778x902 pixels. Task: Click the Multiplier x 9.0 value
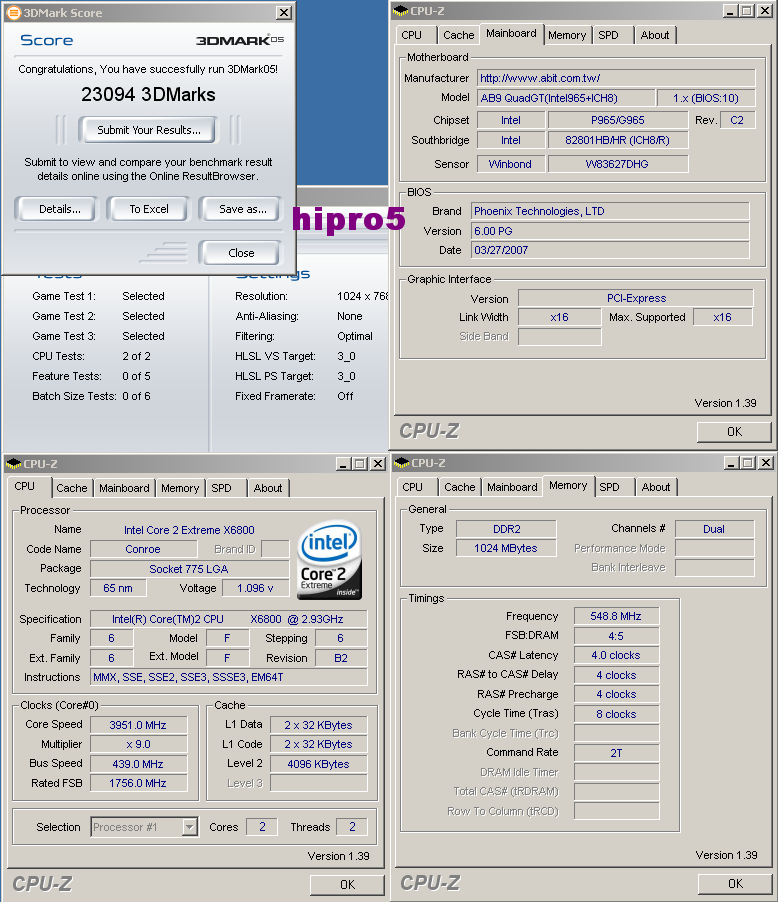coord(138,744)
